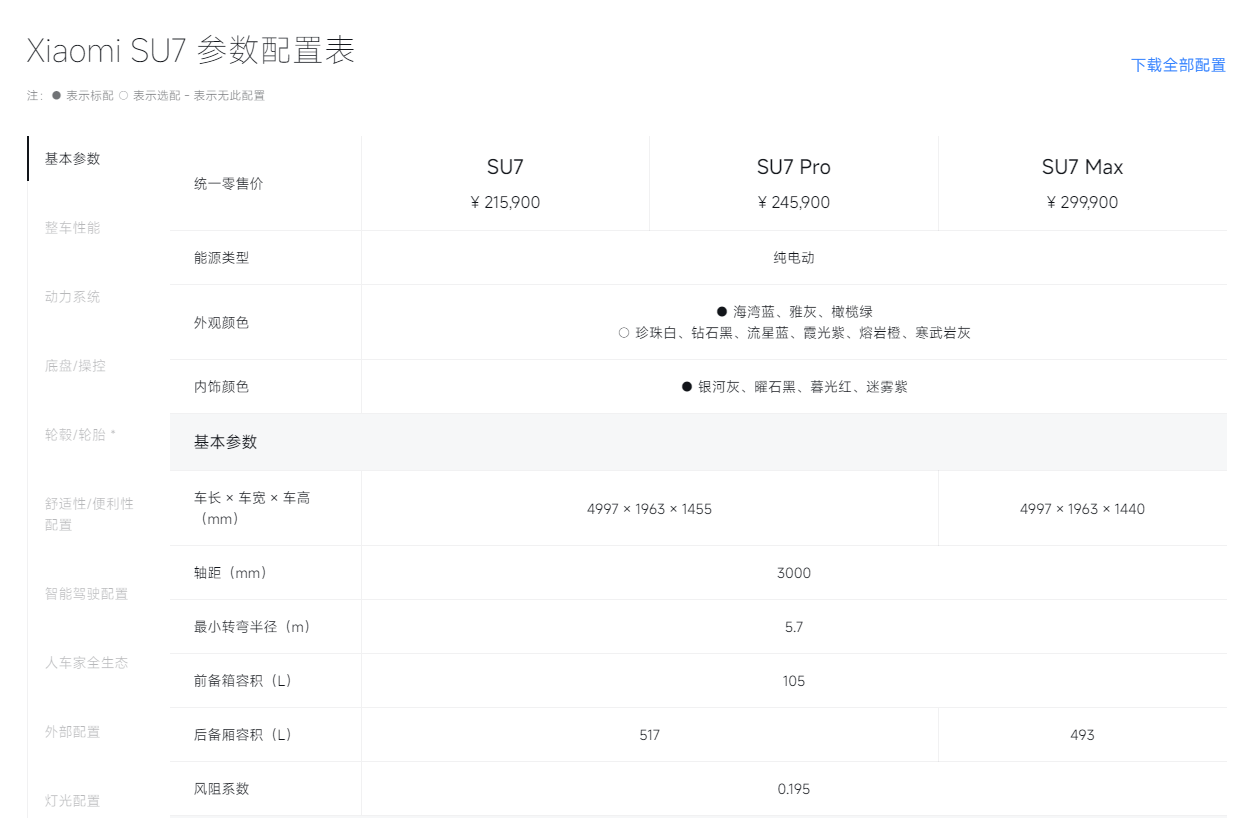Viewport: 1249px width, 819px height.
Task: Click the 5.7 turning radius value
Action: [x=794, y=627]
